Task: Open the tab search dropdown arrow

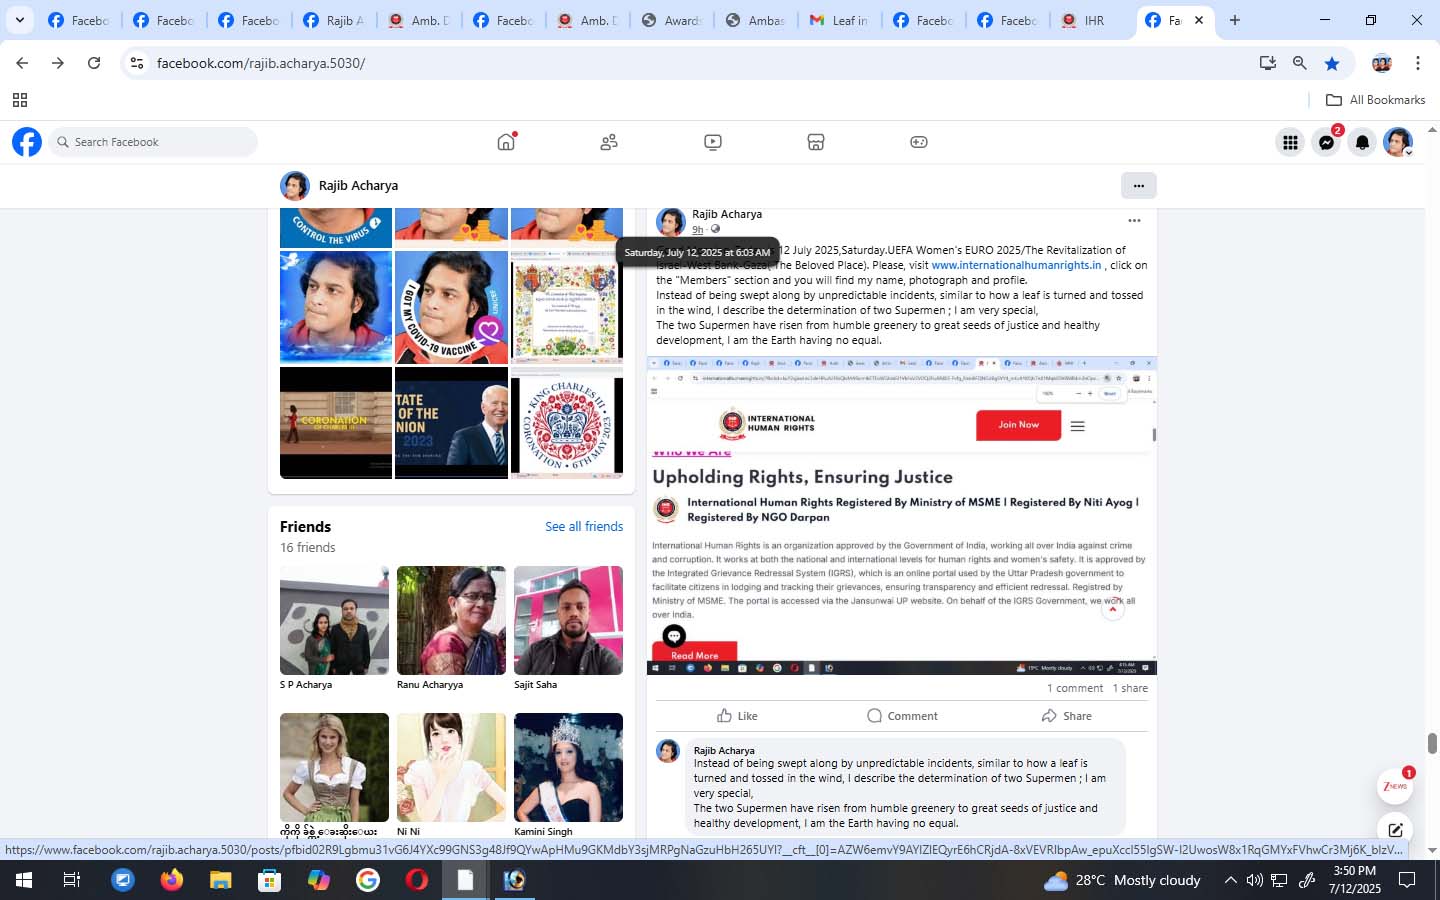Action: click(x=19, y=20)
